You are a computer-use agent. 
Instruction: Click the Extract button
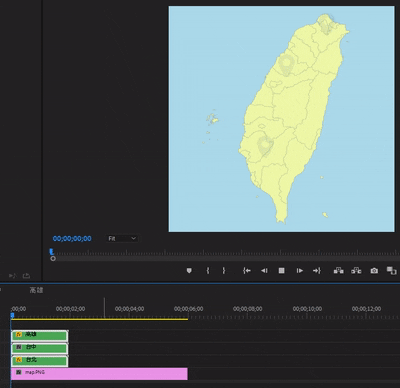(356, 271)
